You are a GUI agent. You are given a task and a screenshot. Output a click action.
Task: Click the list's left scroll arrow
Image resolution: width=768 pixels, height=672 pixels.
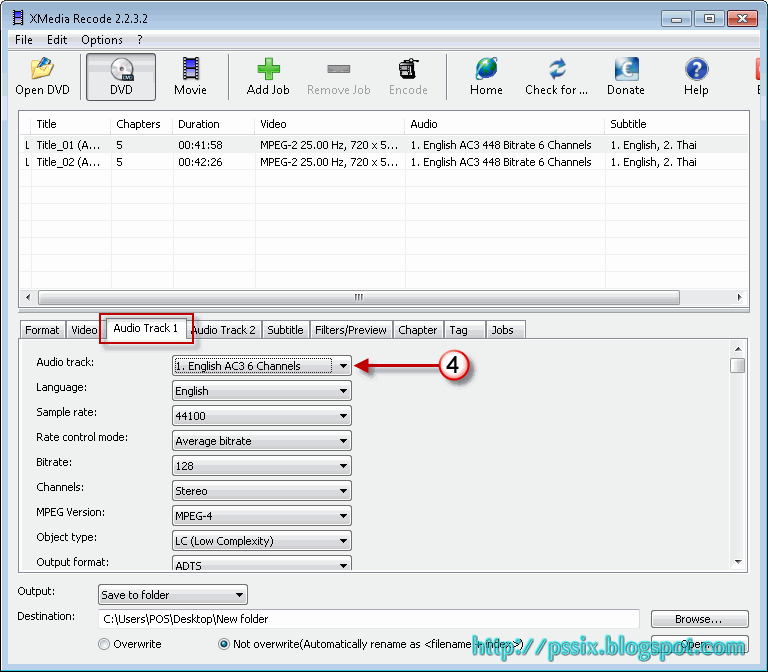[x=28, y=297]
